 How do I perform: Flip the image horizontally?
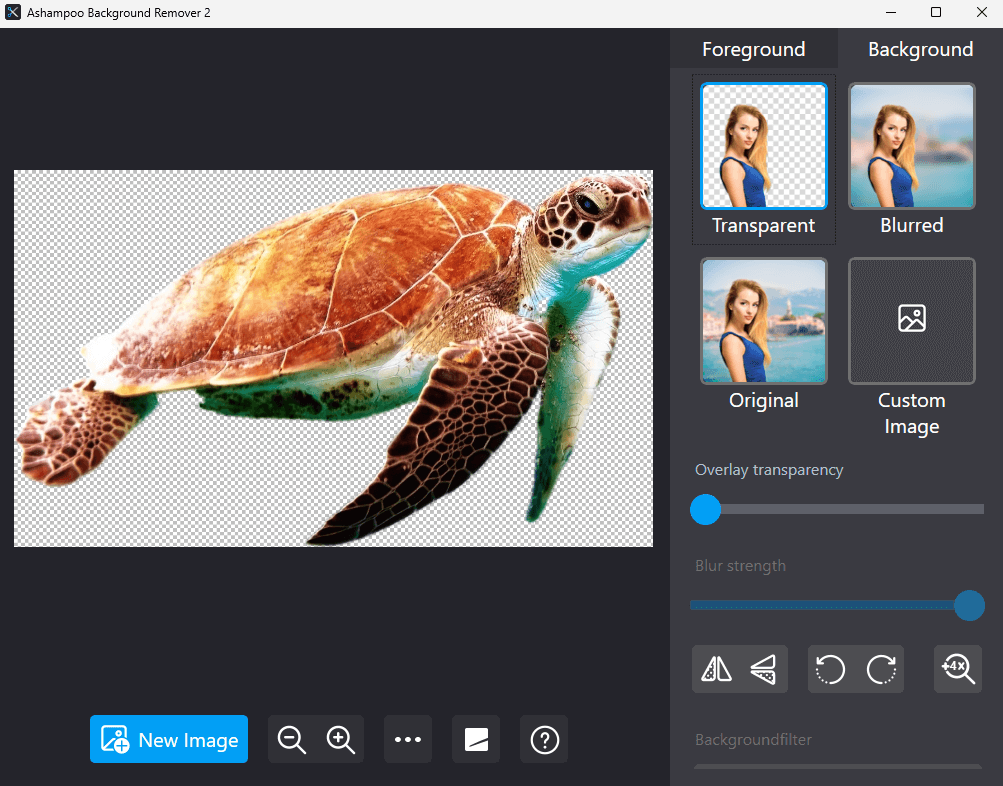[x=717, y=669]
